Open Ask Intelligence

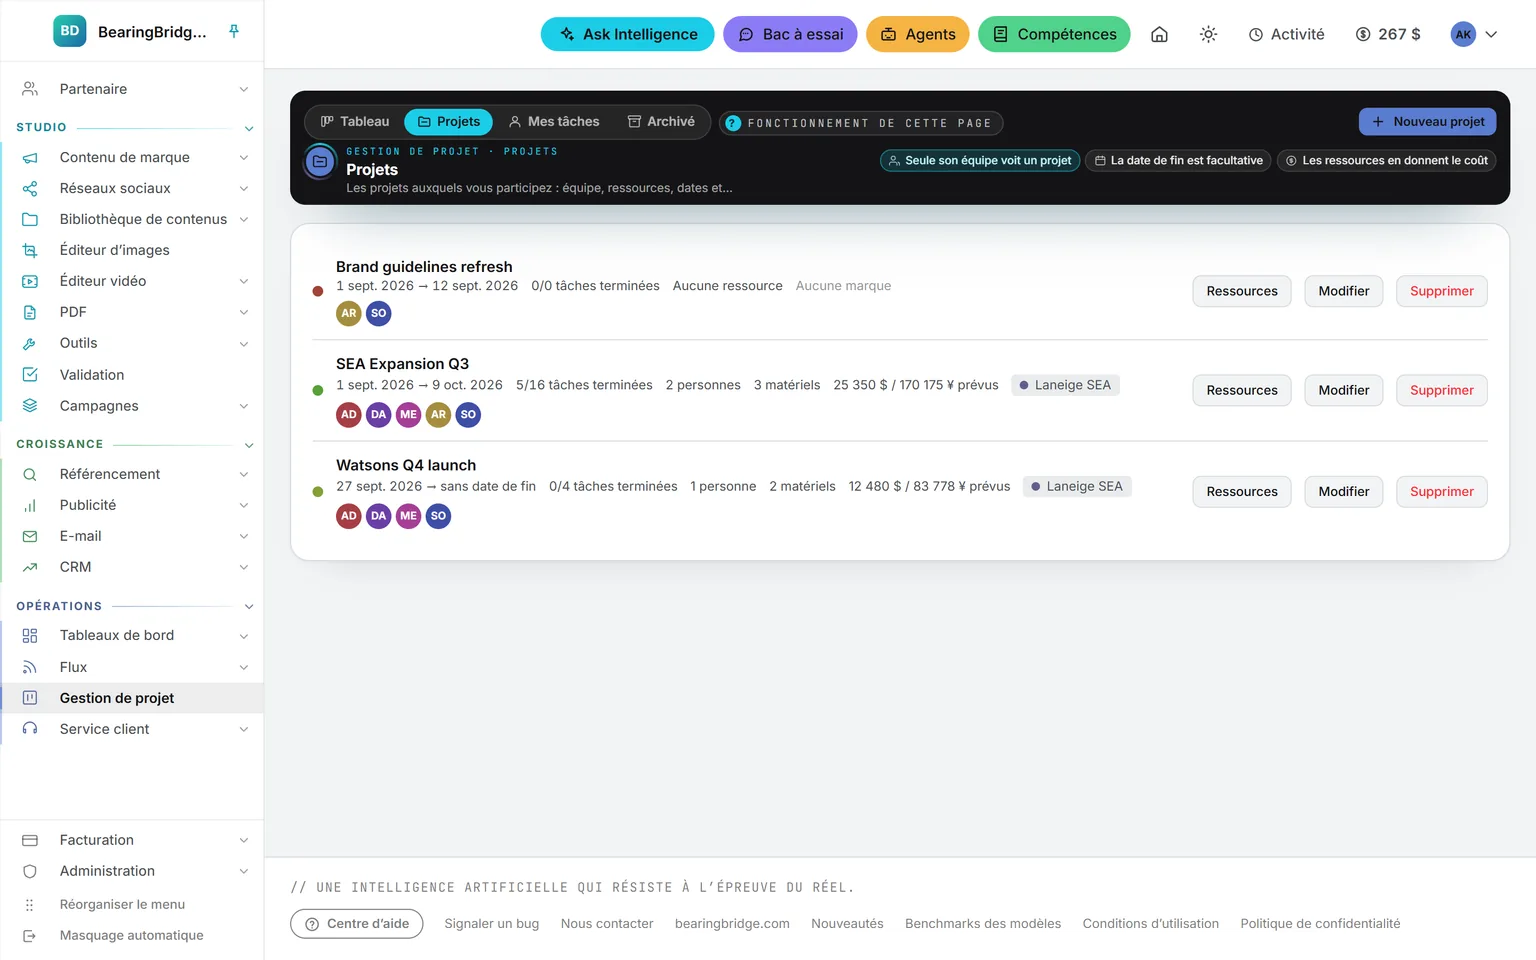(x=628, y=34)
